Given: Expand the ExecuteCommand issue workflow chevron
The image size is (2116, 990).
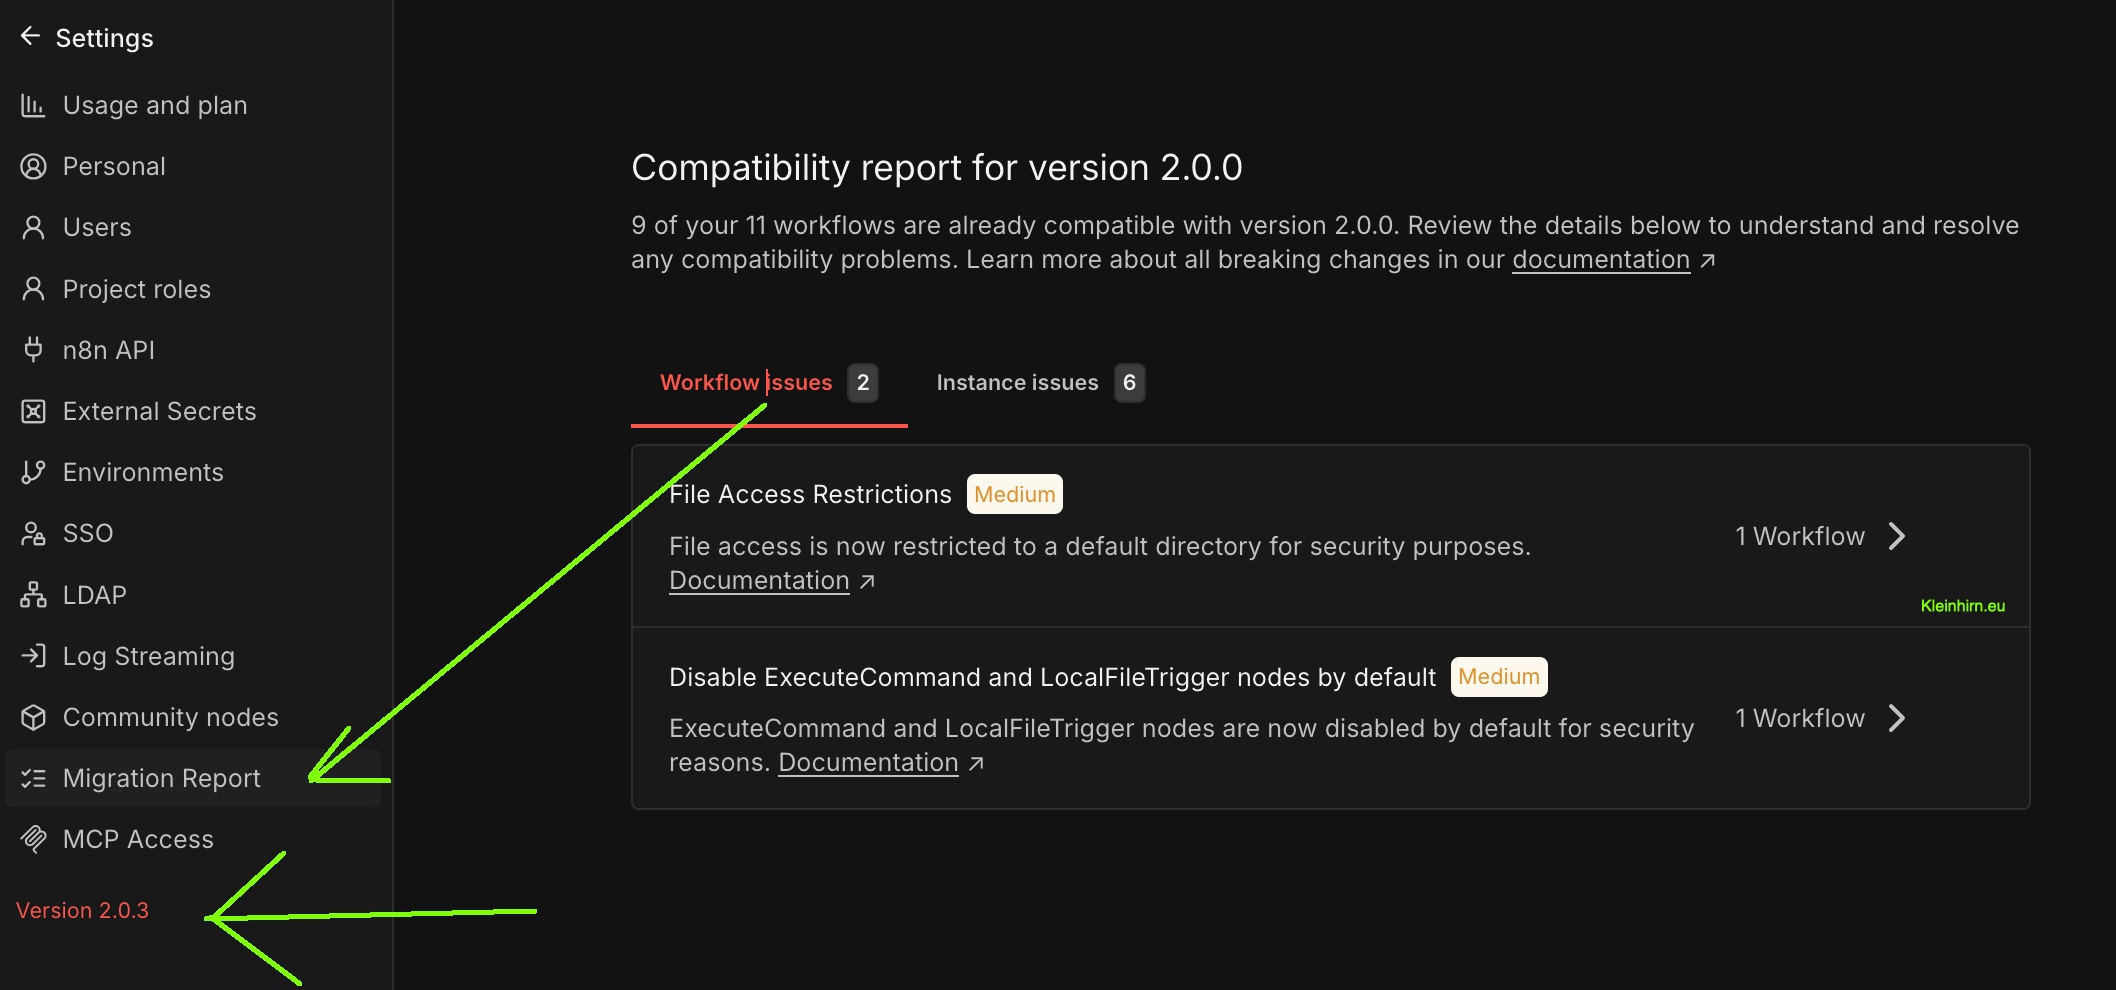Looking at the screenshot, I should [x=1896, y=718].
